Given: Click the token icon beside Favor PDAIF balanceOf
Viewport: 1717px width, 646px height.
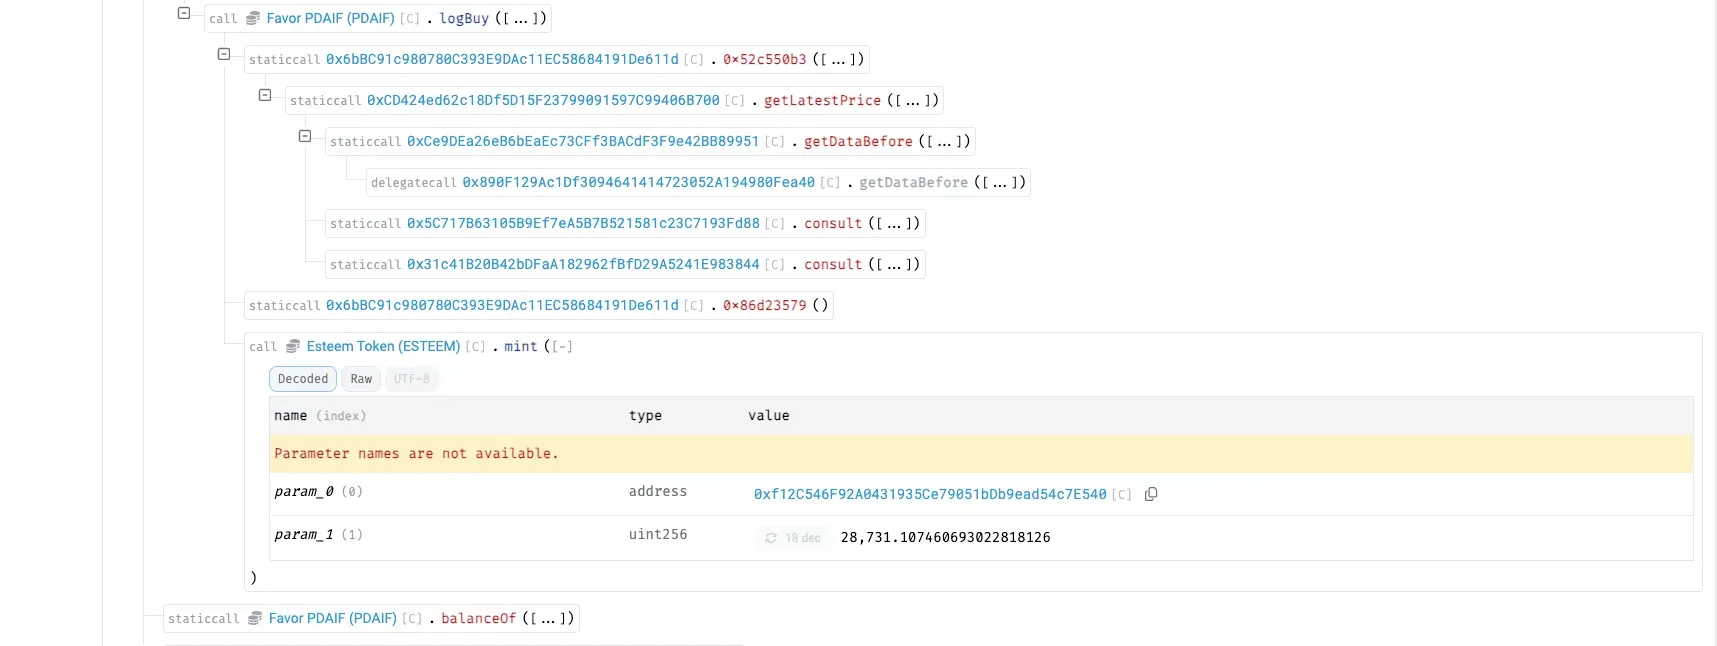Looking at the screenshot, I should coord(253,619).
